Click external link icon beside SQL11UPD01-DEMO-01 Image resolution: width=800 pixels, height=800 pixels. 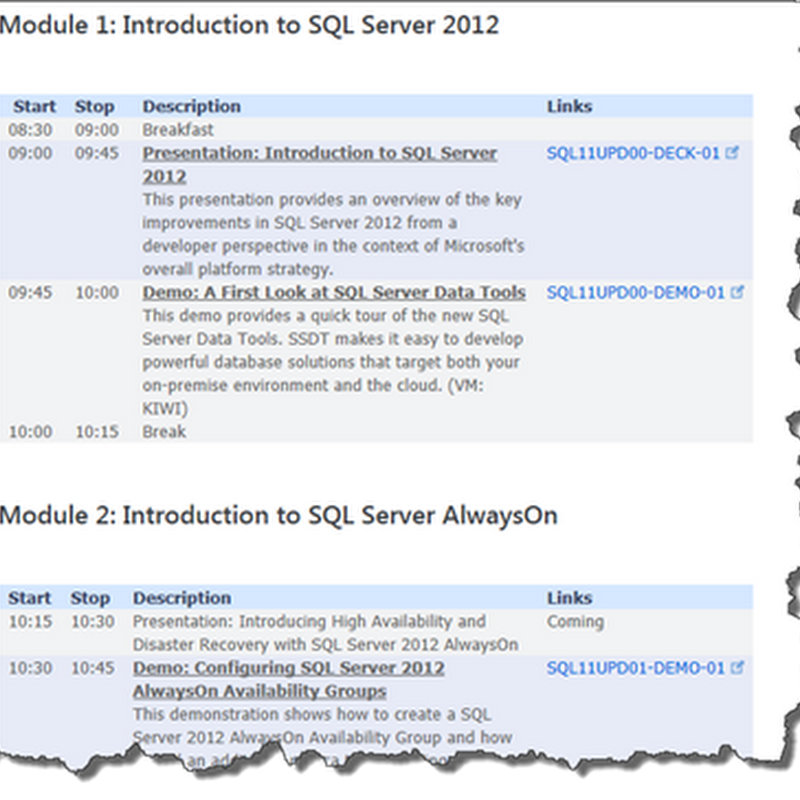point(737,667)
